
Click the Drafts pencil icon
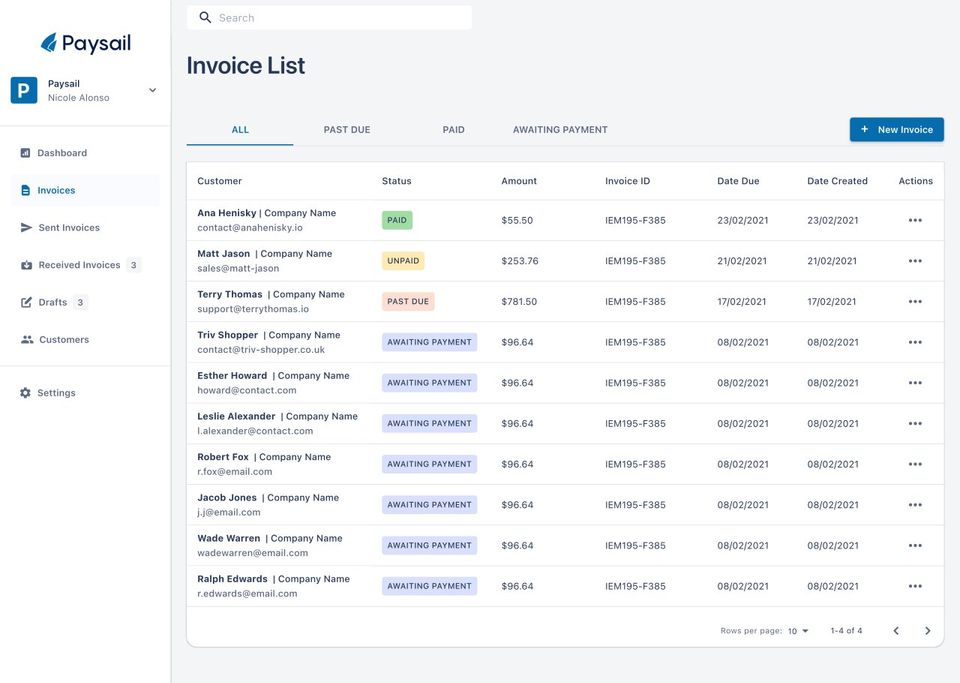pos(26,302)
